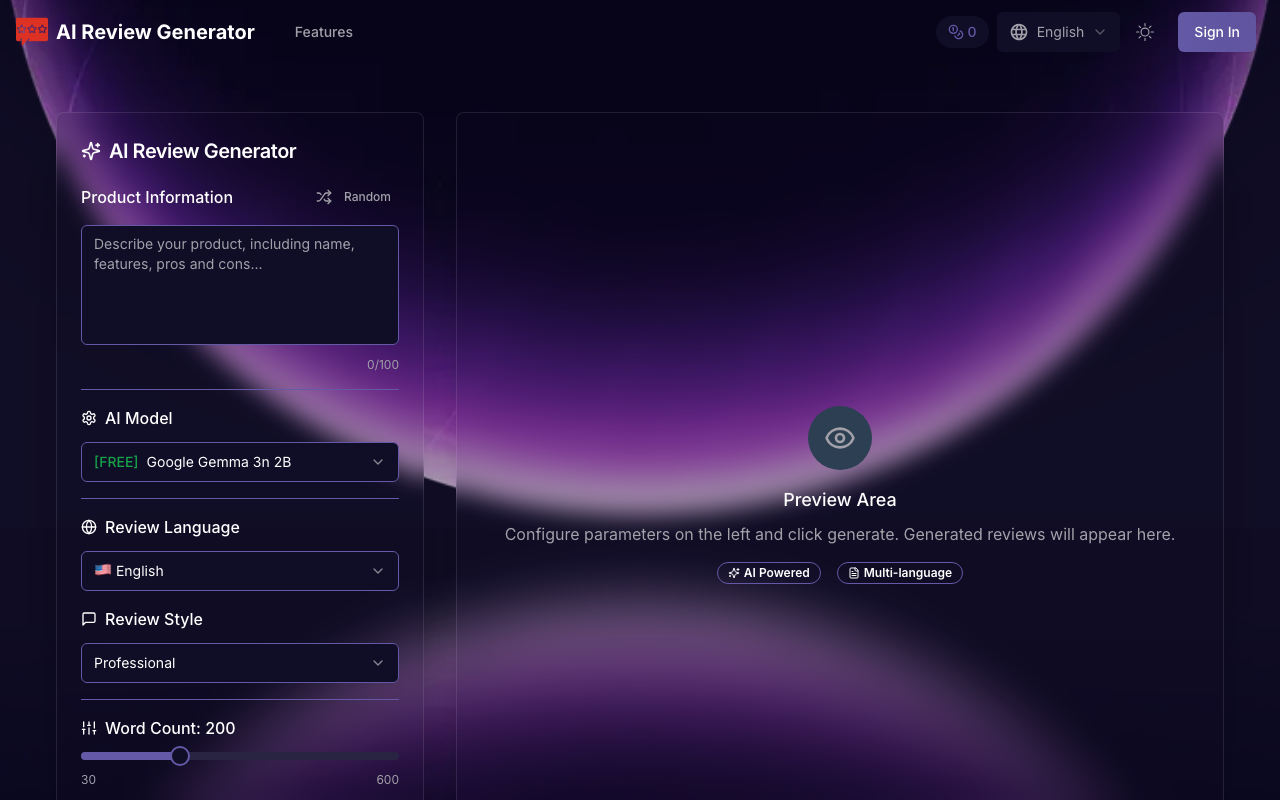Screen dimensions: 1280x800
Task: Click the globe icon beside Review Language
Action: pos(89,527)
